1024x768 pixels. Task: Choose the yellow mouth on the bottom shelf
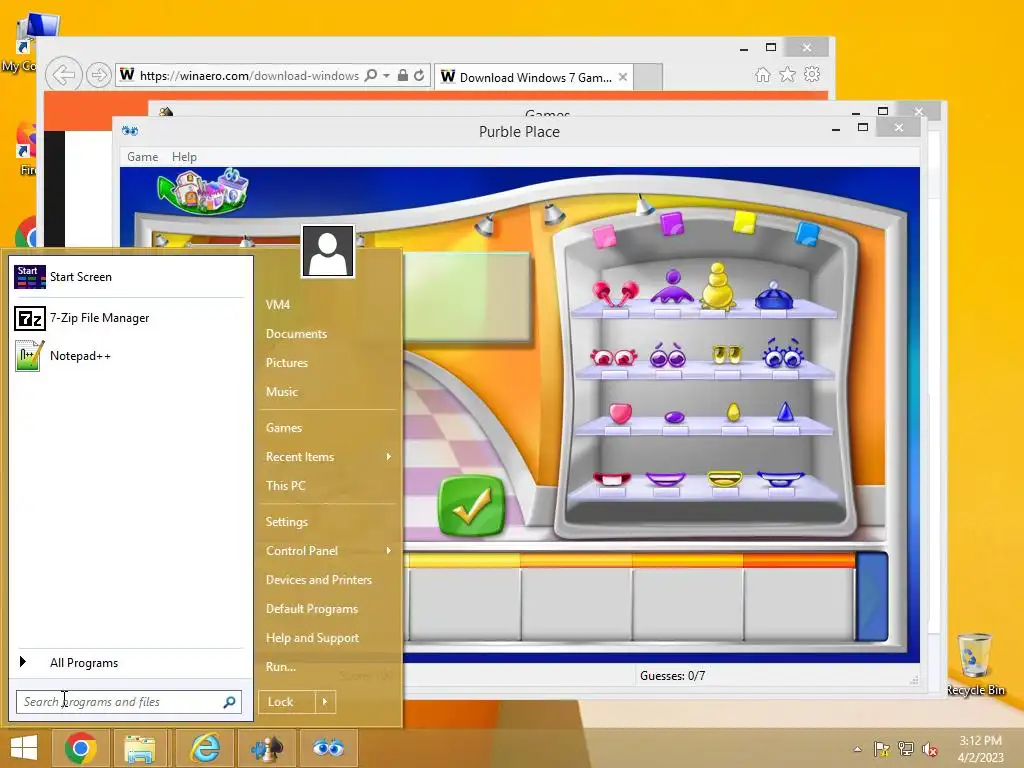tap(725, 479)
